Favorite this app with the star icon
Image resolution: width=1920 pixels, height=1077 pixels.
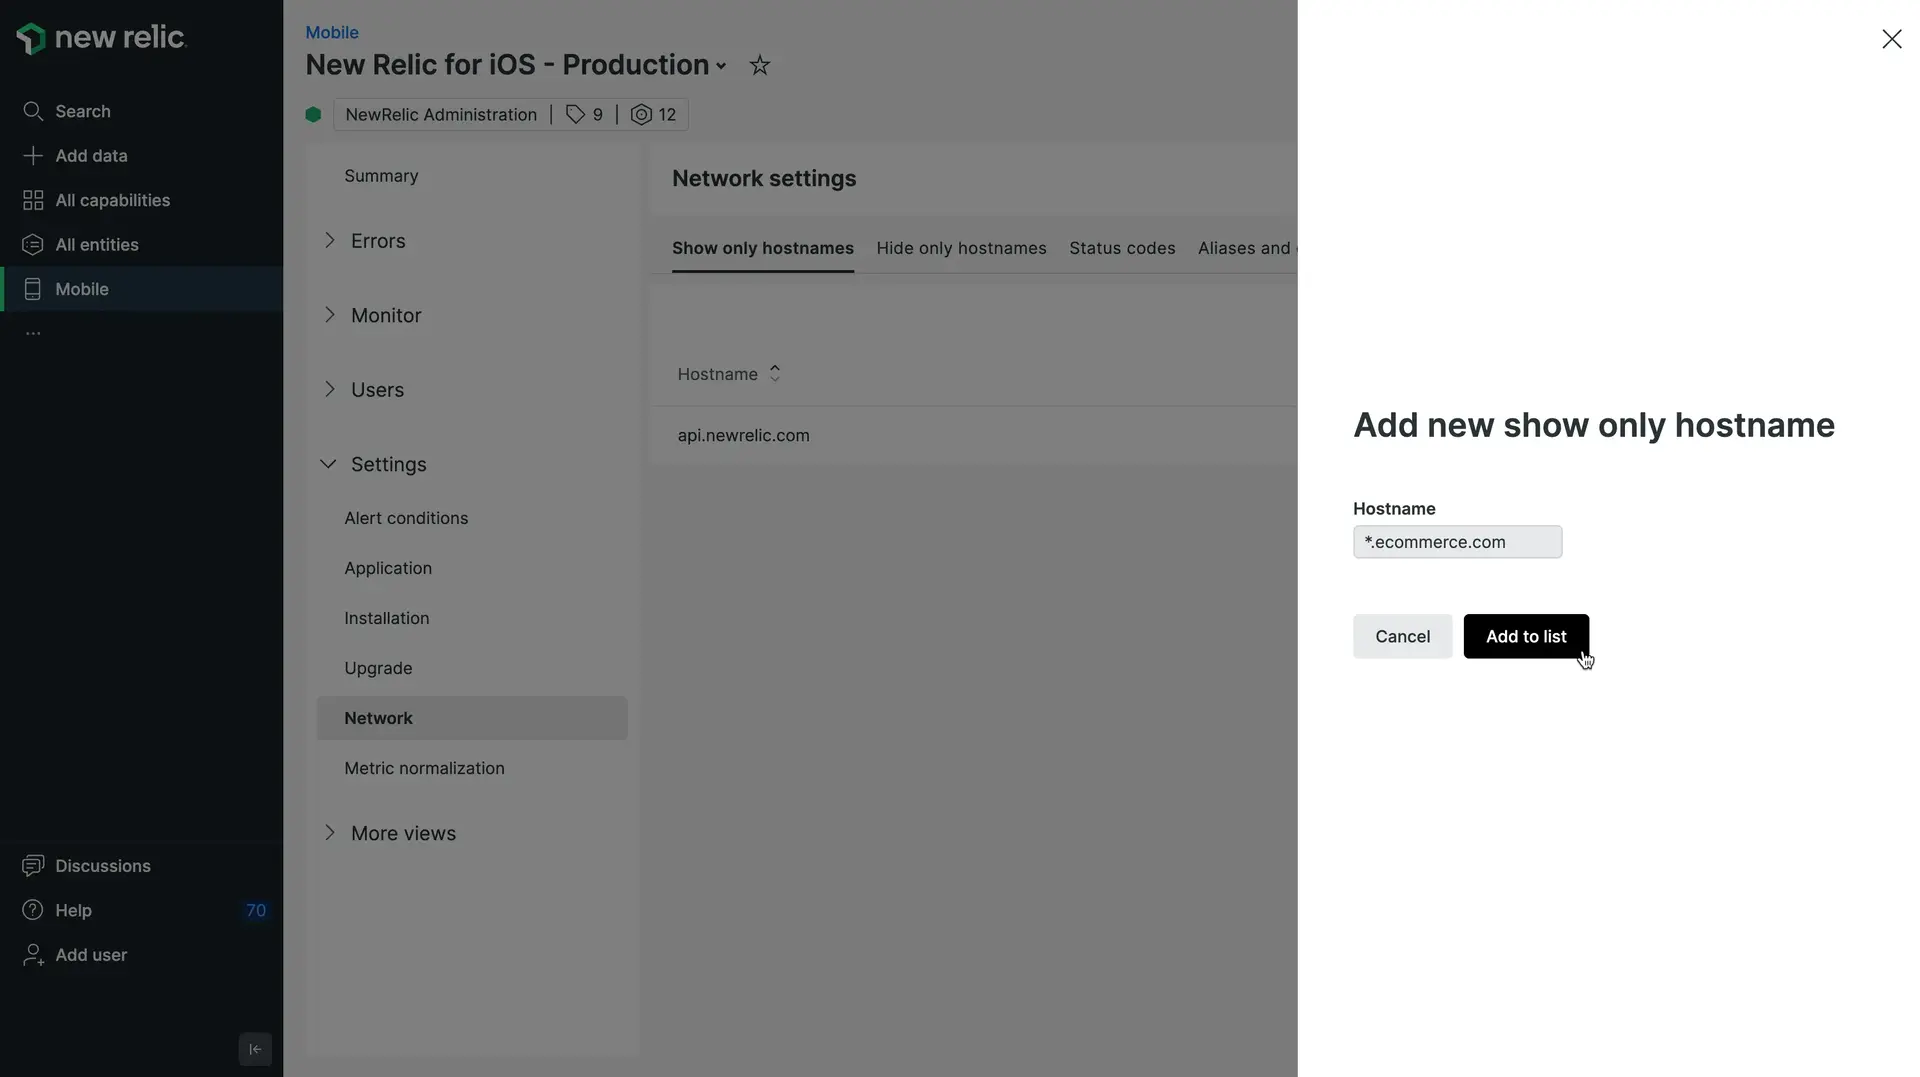click(x=760, y=65)
